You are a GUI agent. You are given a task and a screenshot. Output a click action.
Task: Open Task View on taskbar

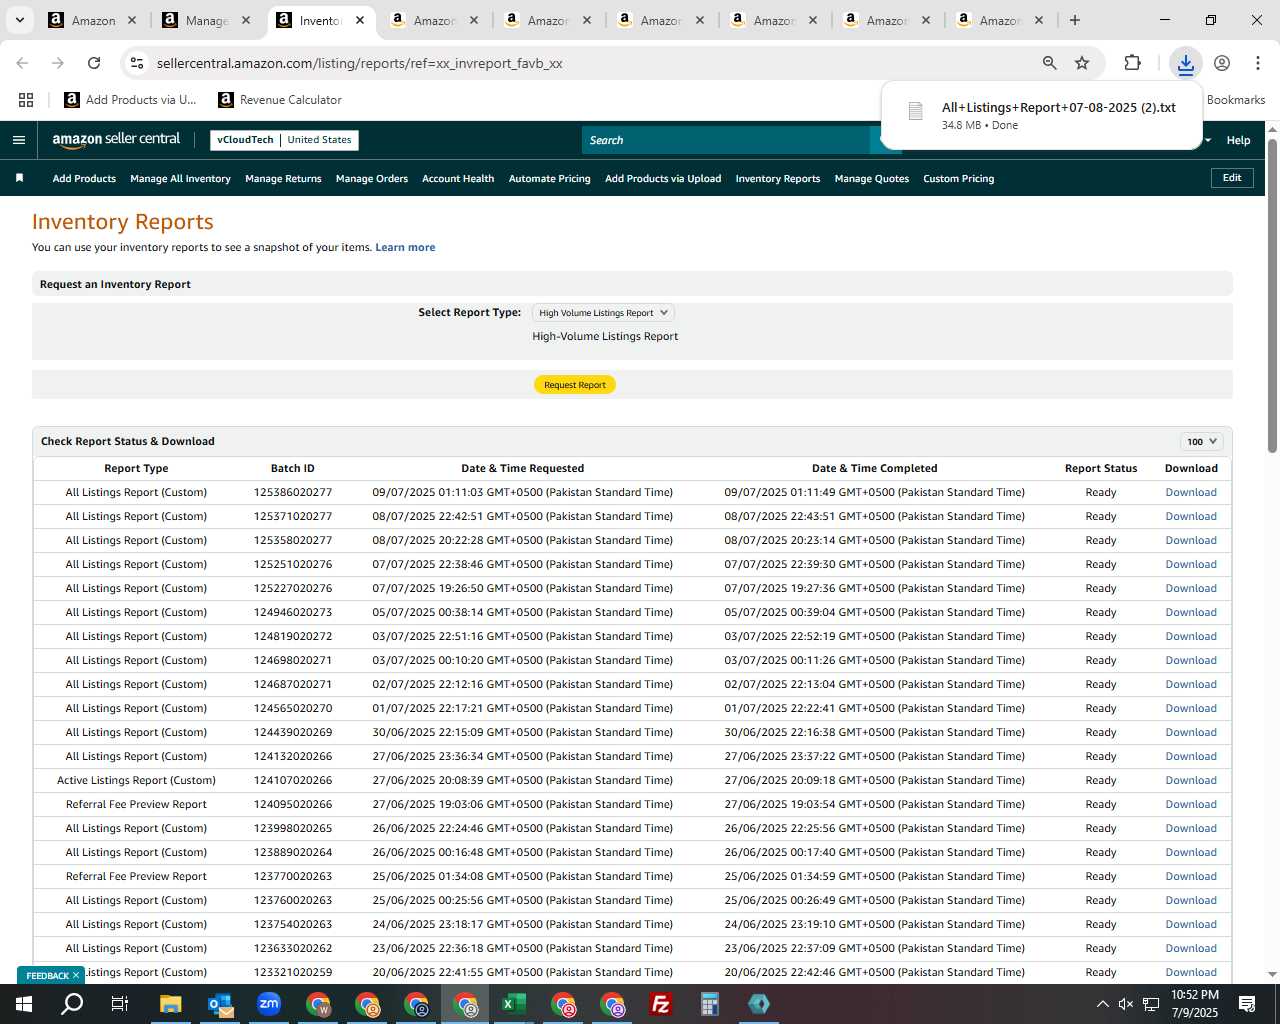tap(120, 1004)
